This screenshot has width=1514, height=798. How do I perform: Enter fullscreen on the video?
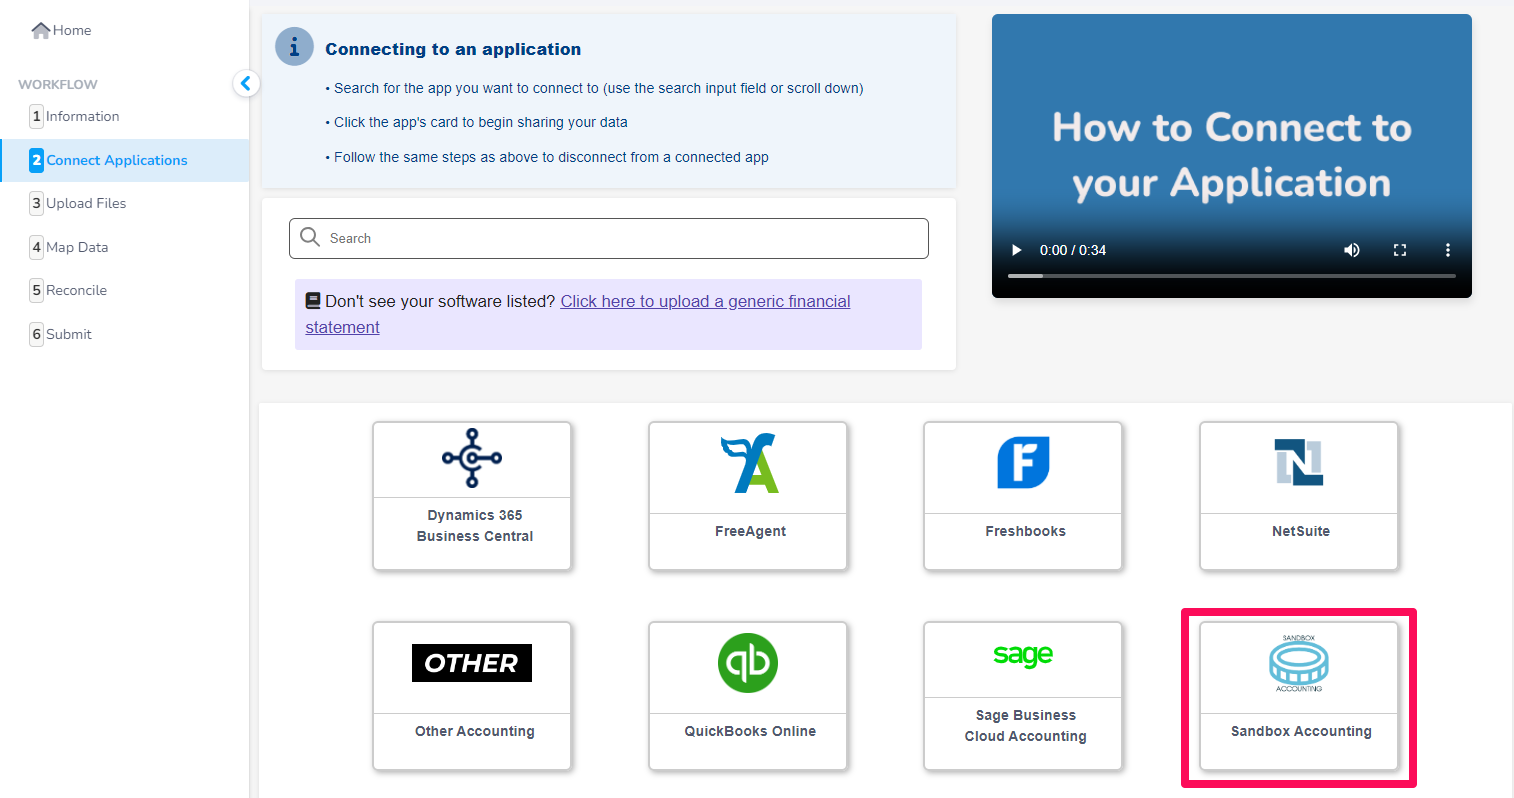[1400, 250]
